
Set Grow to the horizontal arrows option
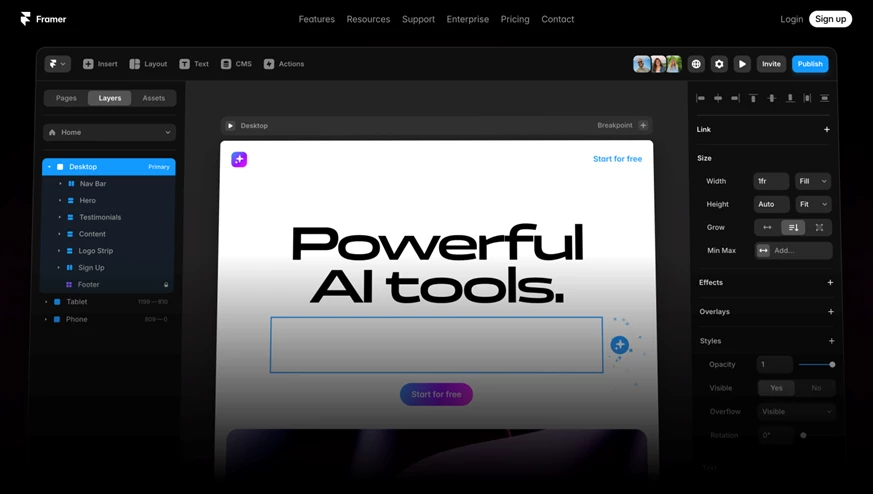click(767, 227)
